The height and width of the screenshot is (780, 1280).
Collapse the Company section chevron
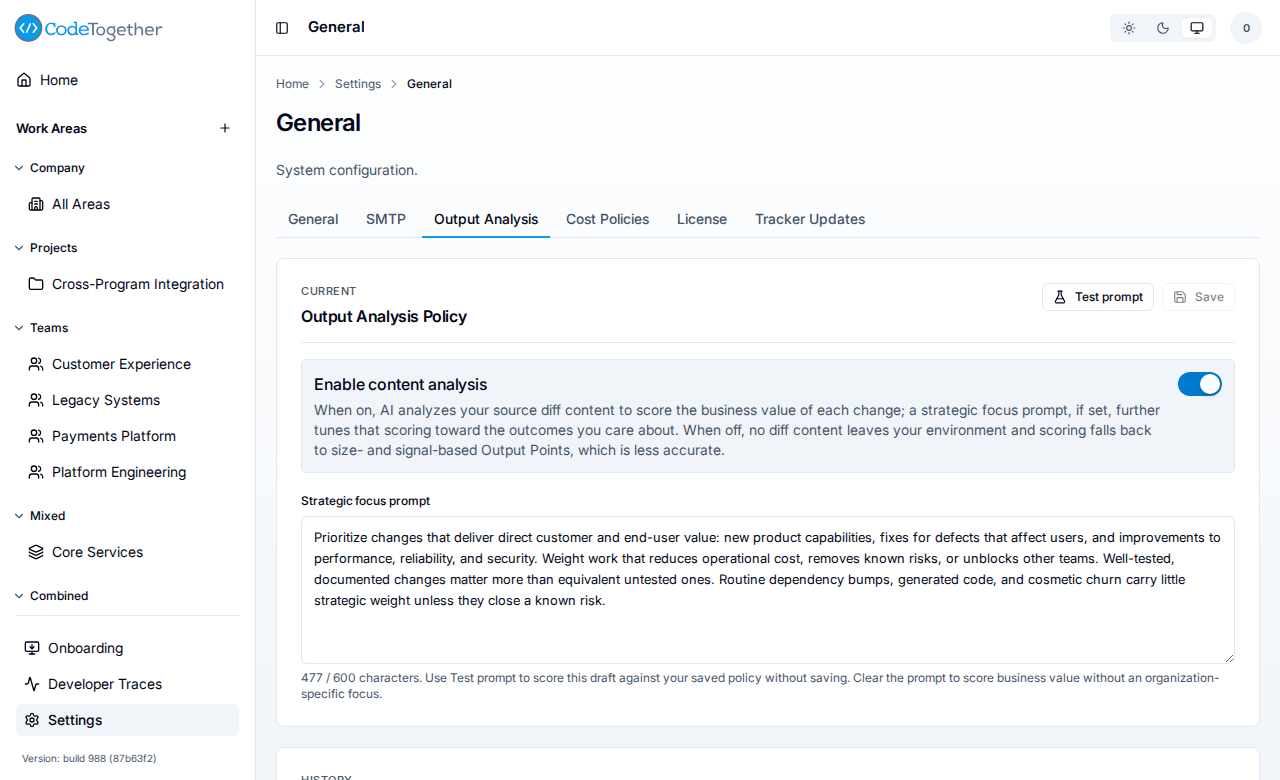19,168
